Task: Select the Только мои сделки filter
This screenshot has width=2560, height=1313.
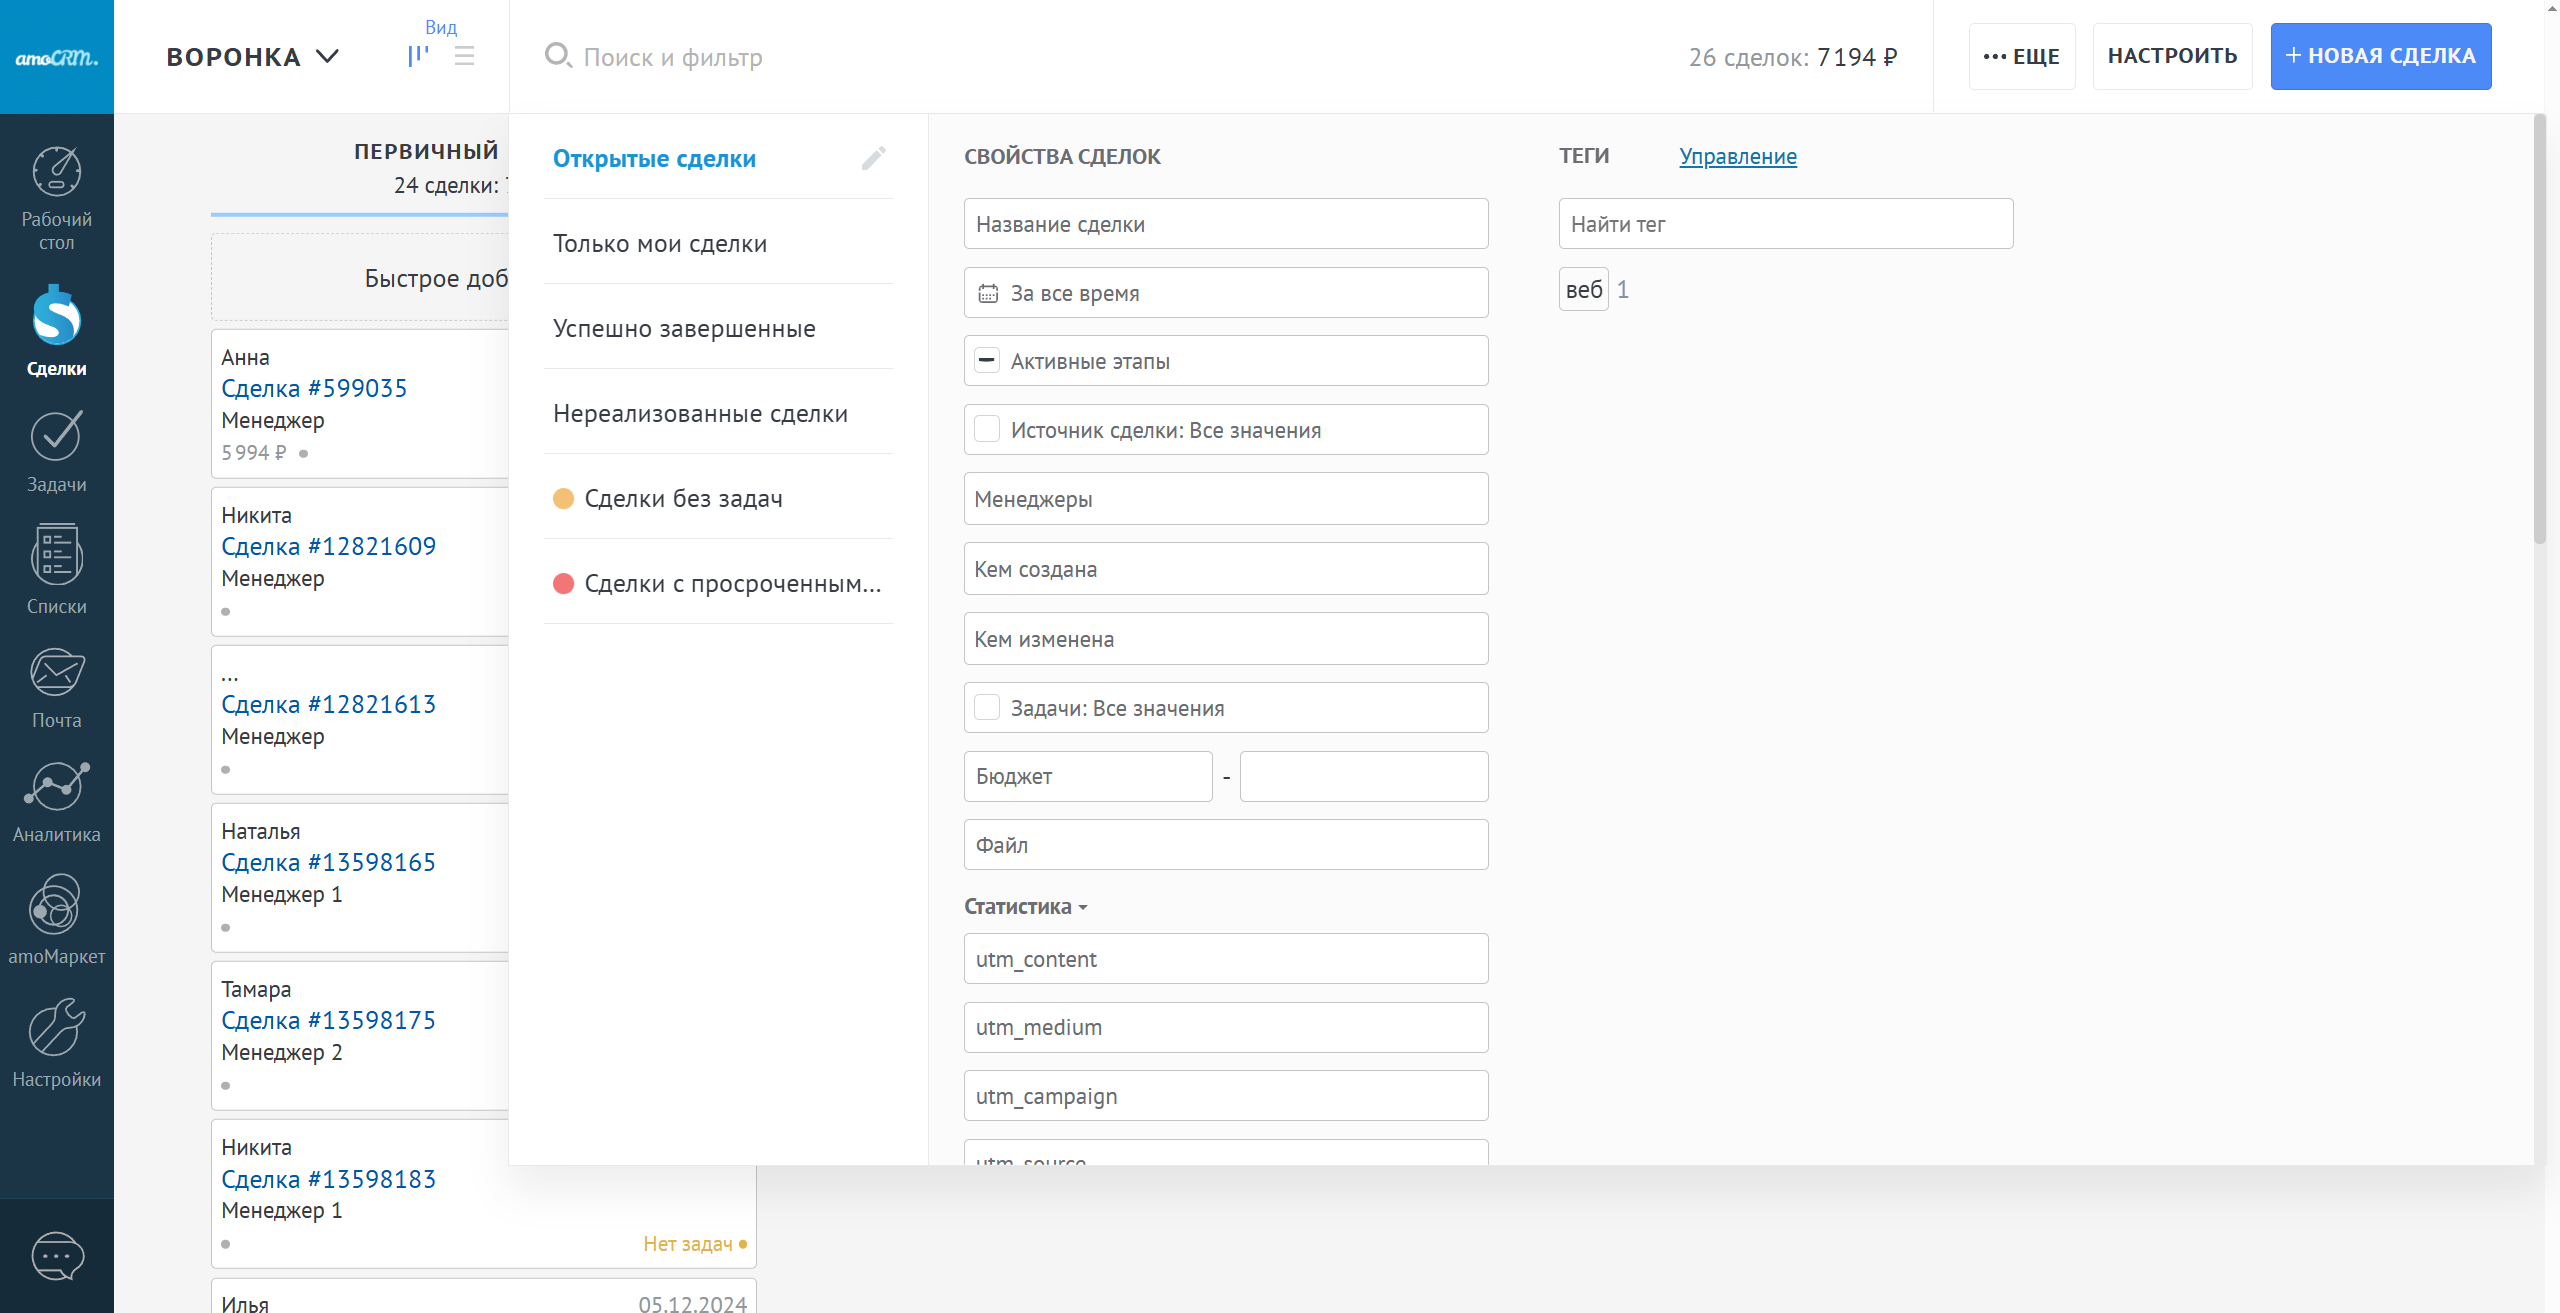Action: pos(660,244)
